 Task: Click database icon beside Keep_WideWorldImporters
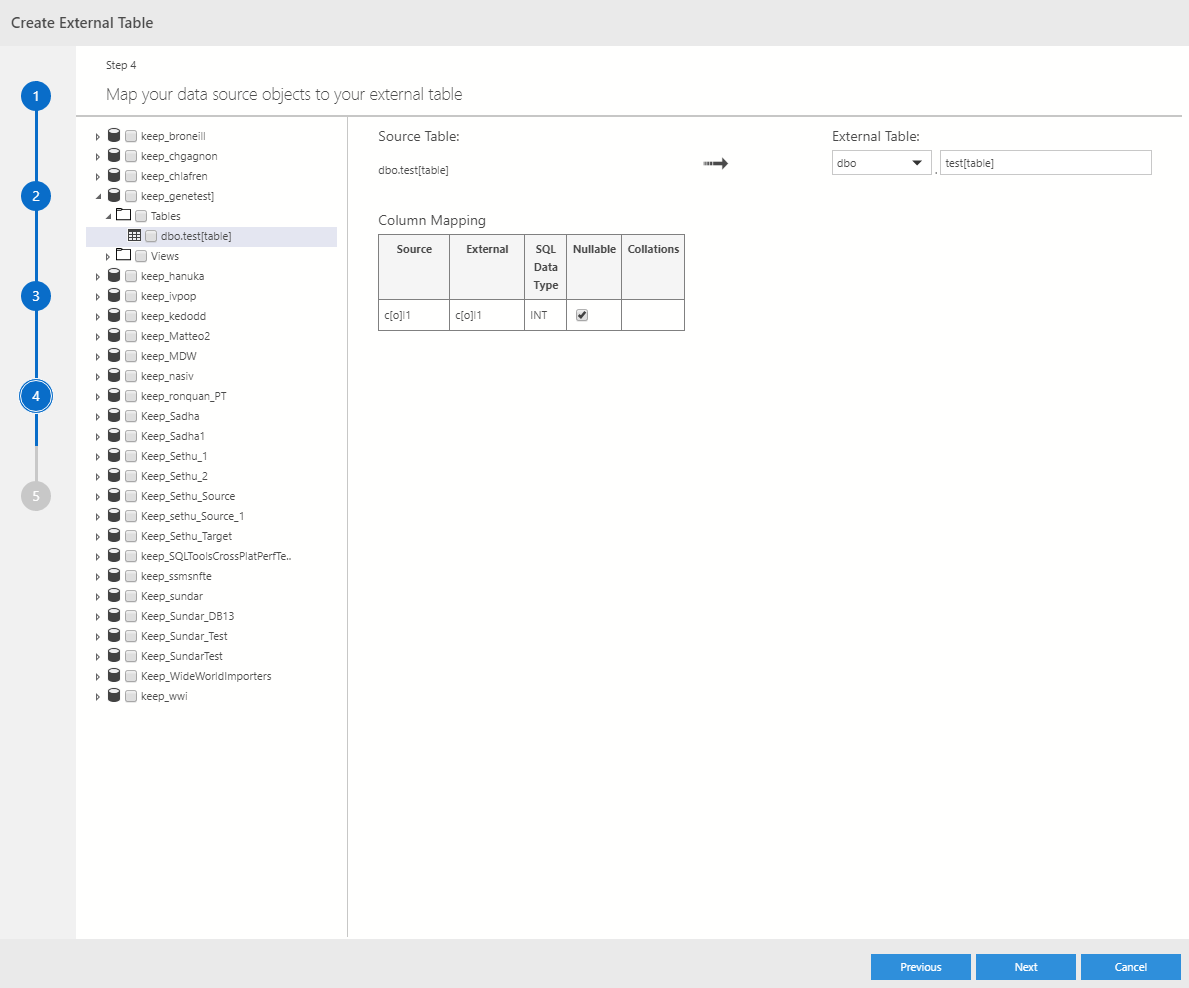pyautogui.click(x=114, y=676)
